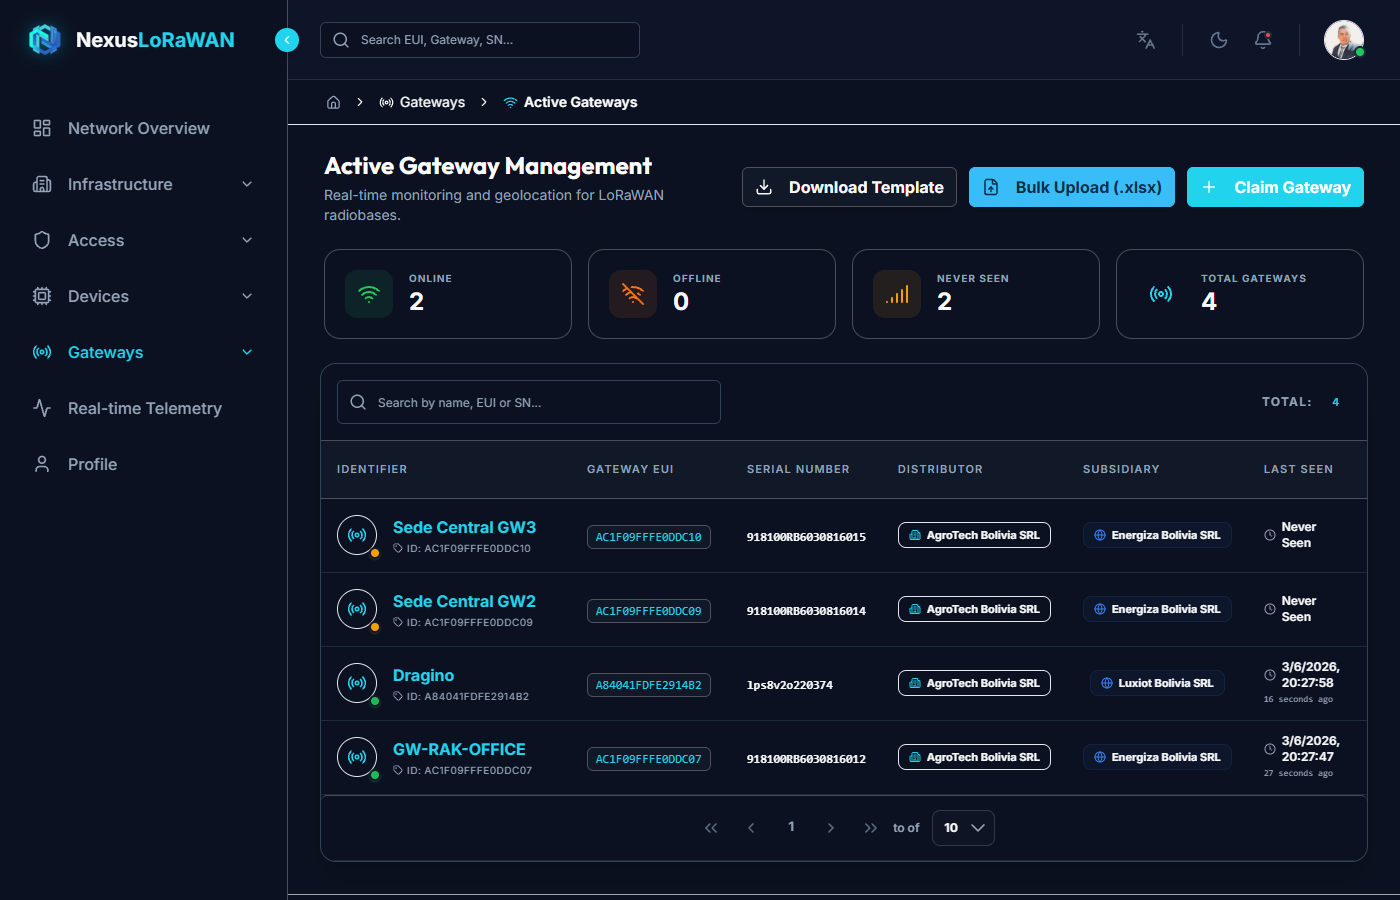Click GW-RAK-OFFICE gateway circle icon
The image size is (1400, 900).
pos(357,757)
